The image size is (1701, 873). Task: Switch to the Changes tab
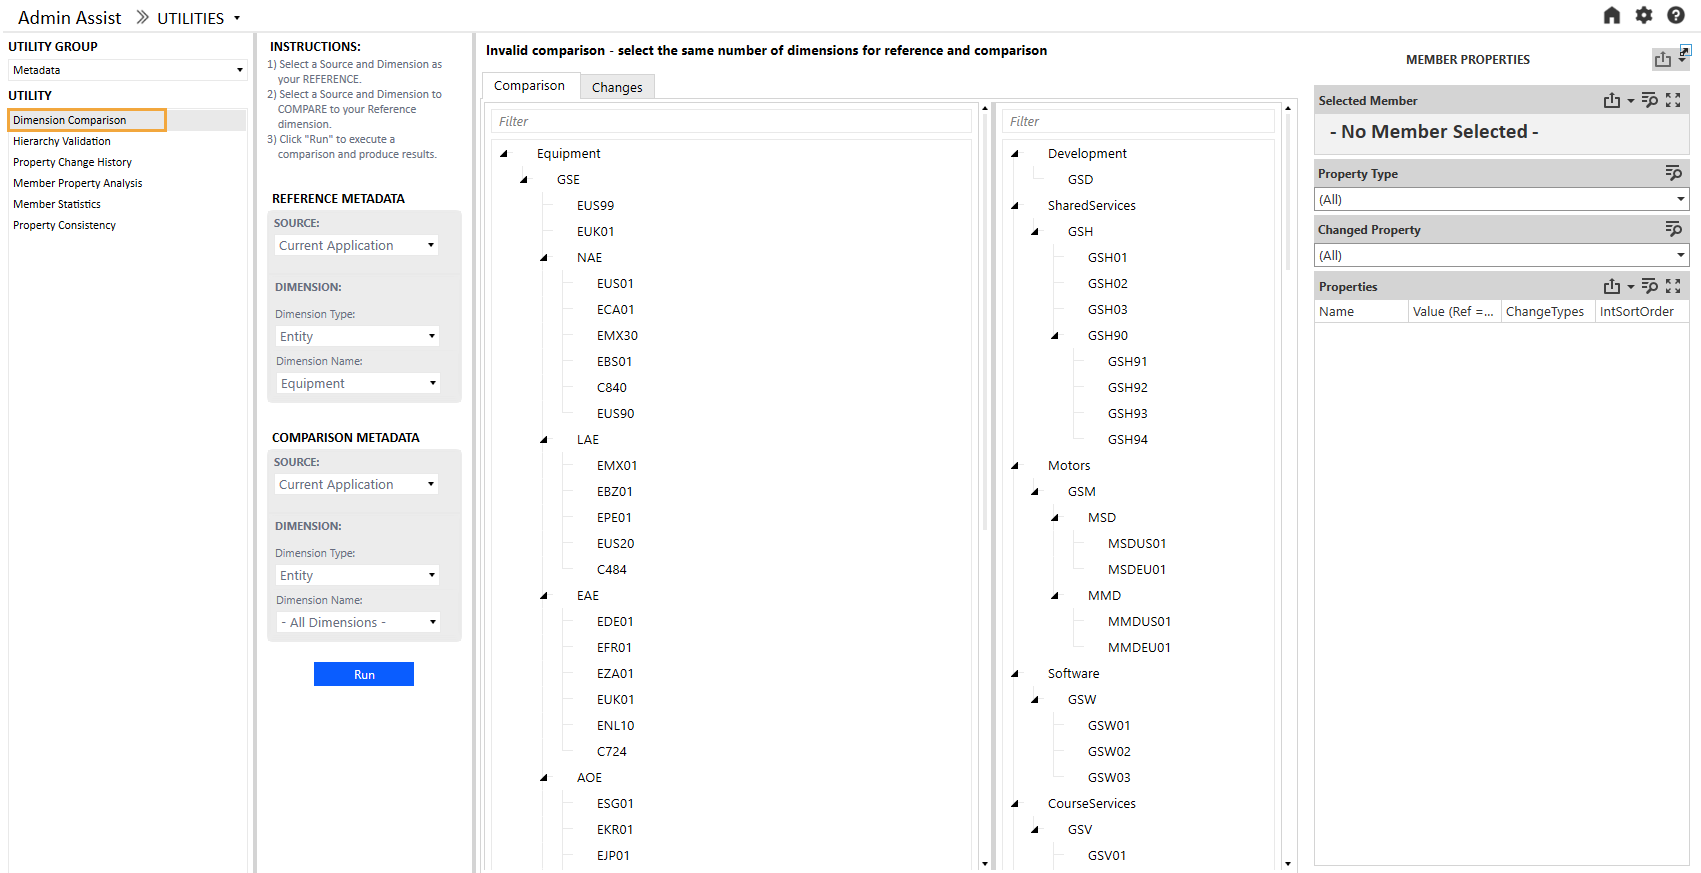[x=617, y=87]
